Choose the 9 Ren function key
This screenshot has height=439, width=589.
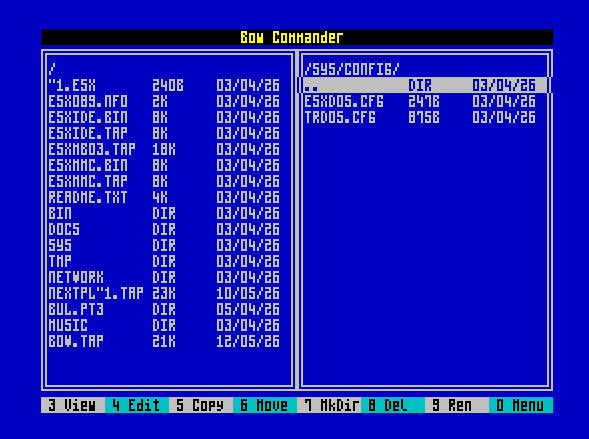[457, 405]
